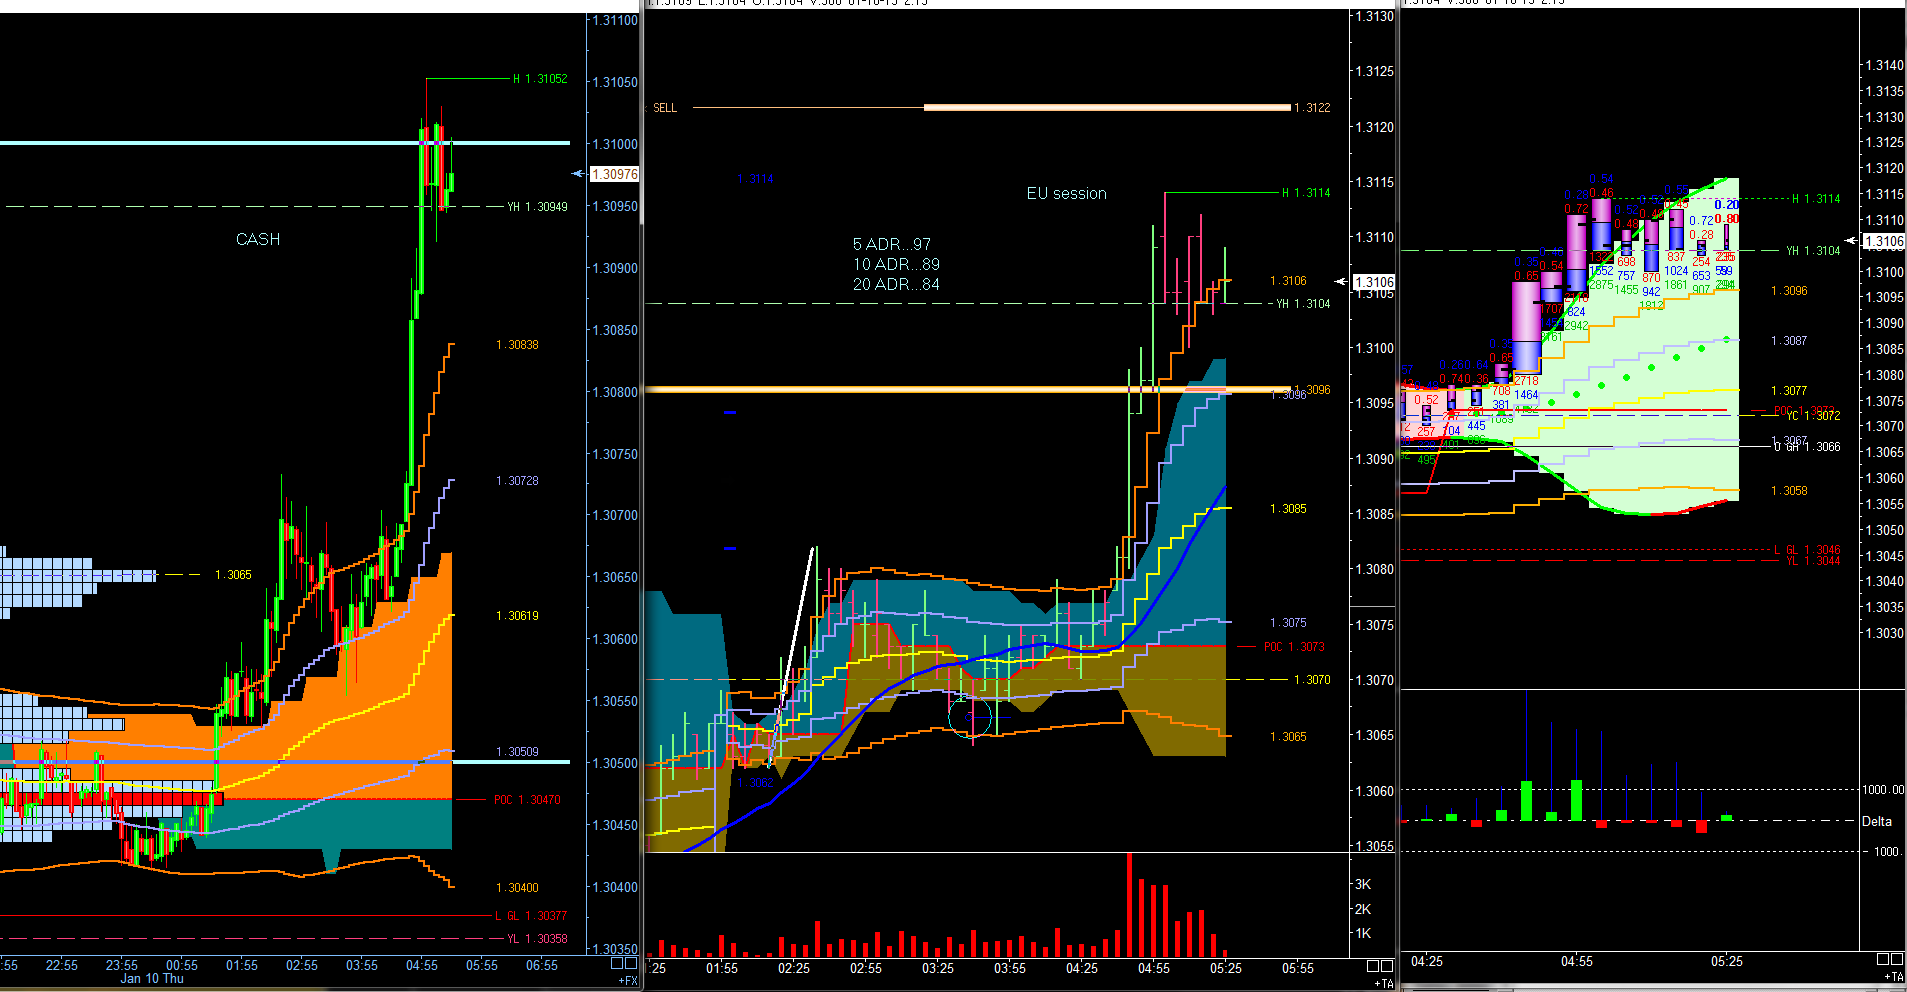Viewport: 1907px width, 992px height.
Task: Click the YH 1.30949 label in CASH chart
Action: 537,207
